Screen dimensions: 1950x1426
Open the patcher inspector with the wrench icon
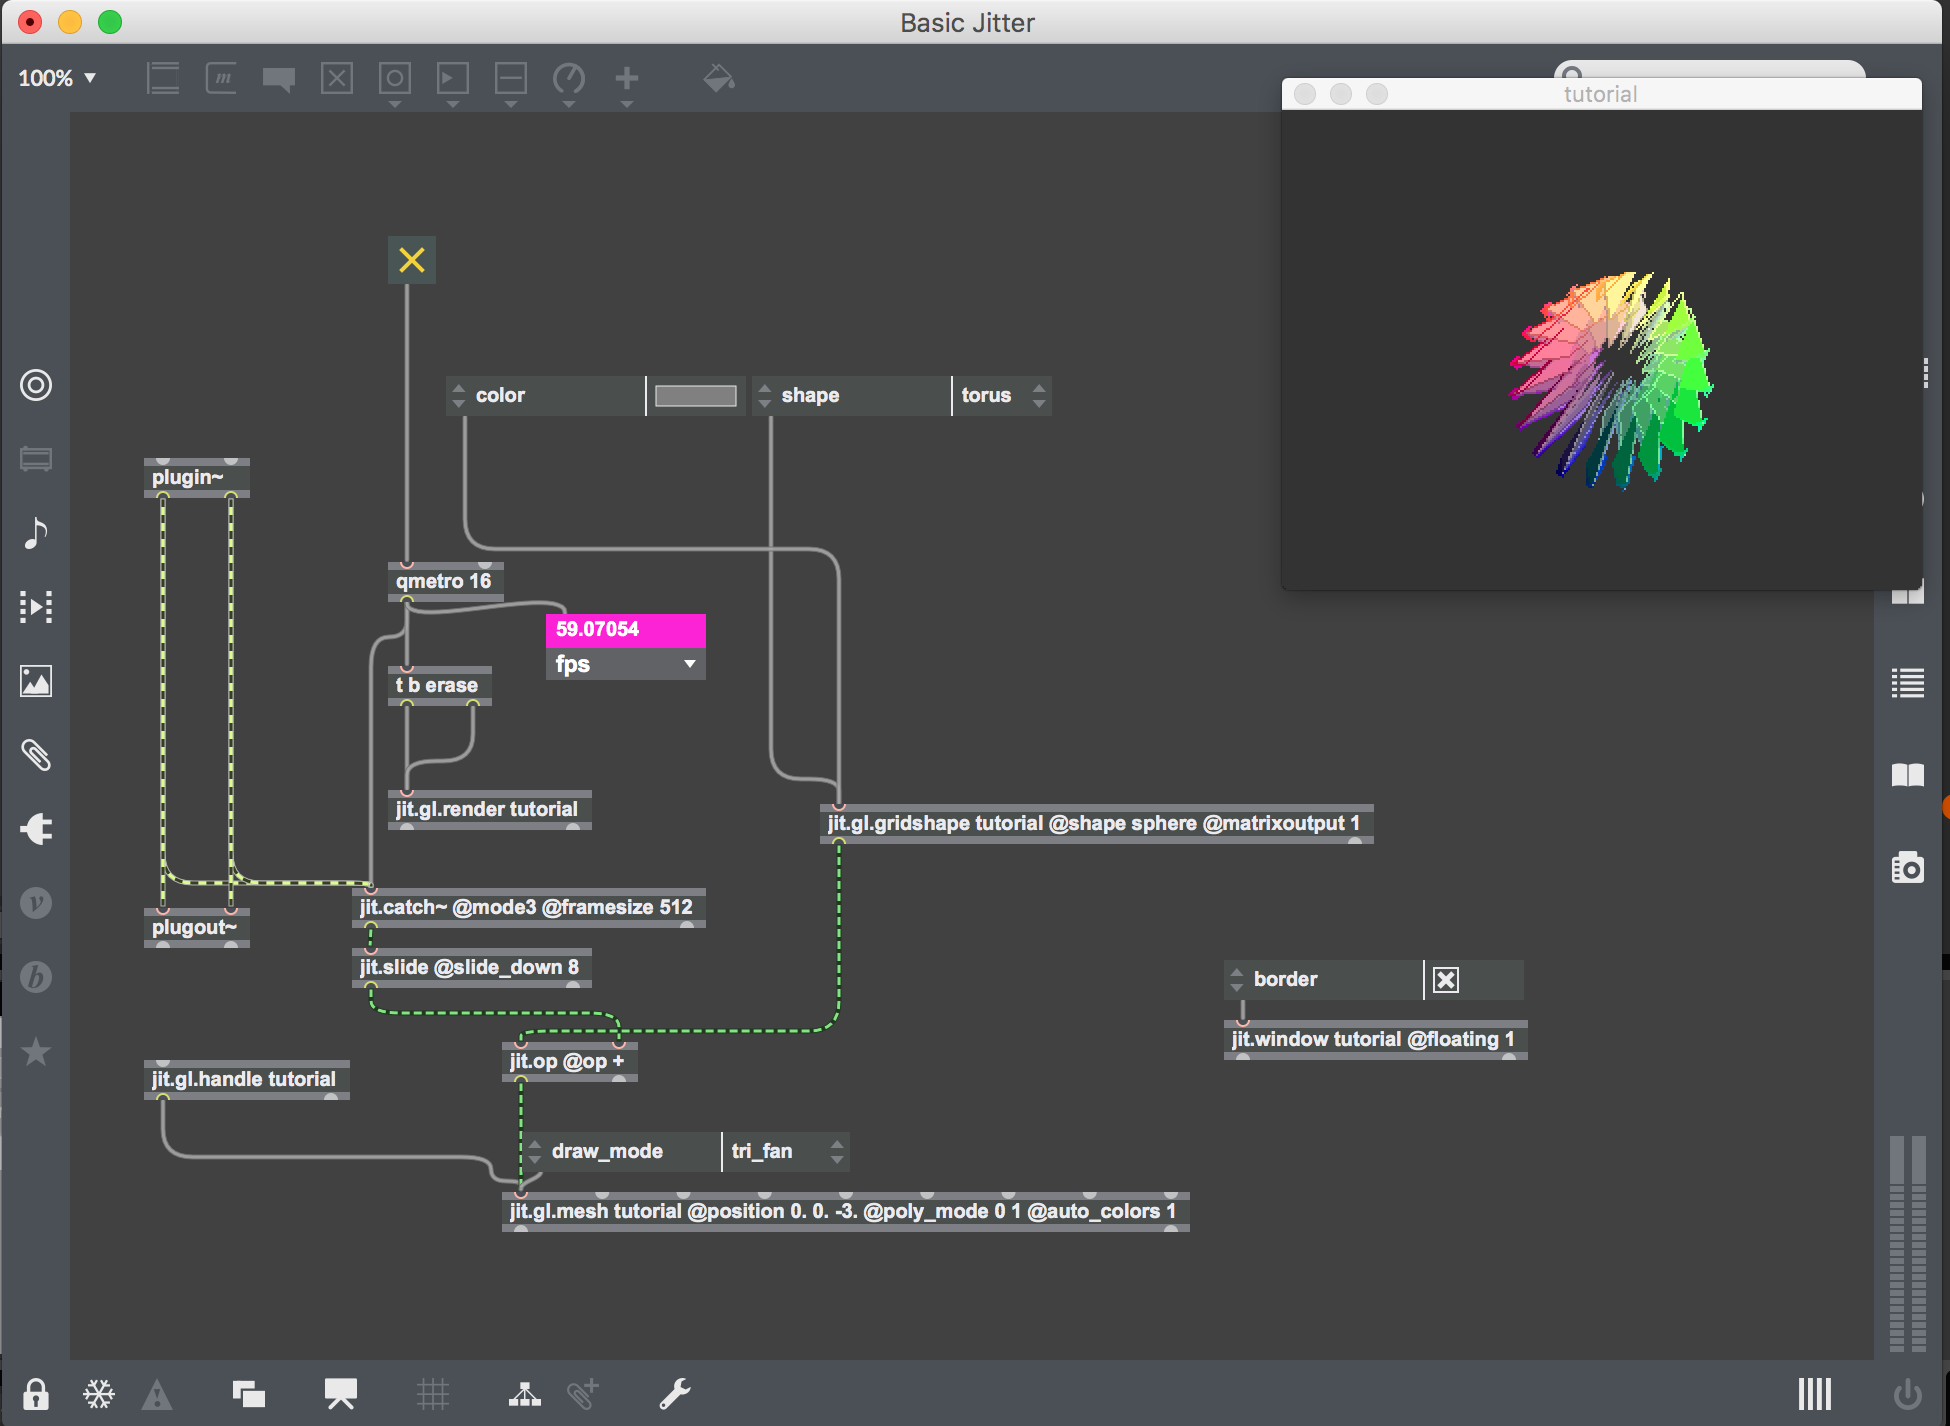(x=675, y=1392)
